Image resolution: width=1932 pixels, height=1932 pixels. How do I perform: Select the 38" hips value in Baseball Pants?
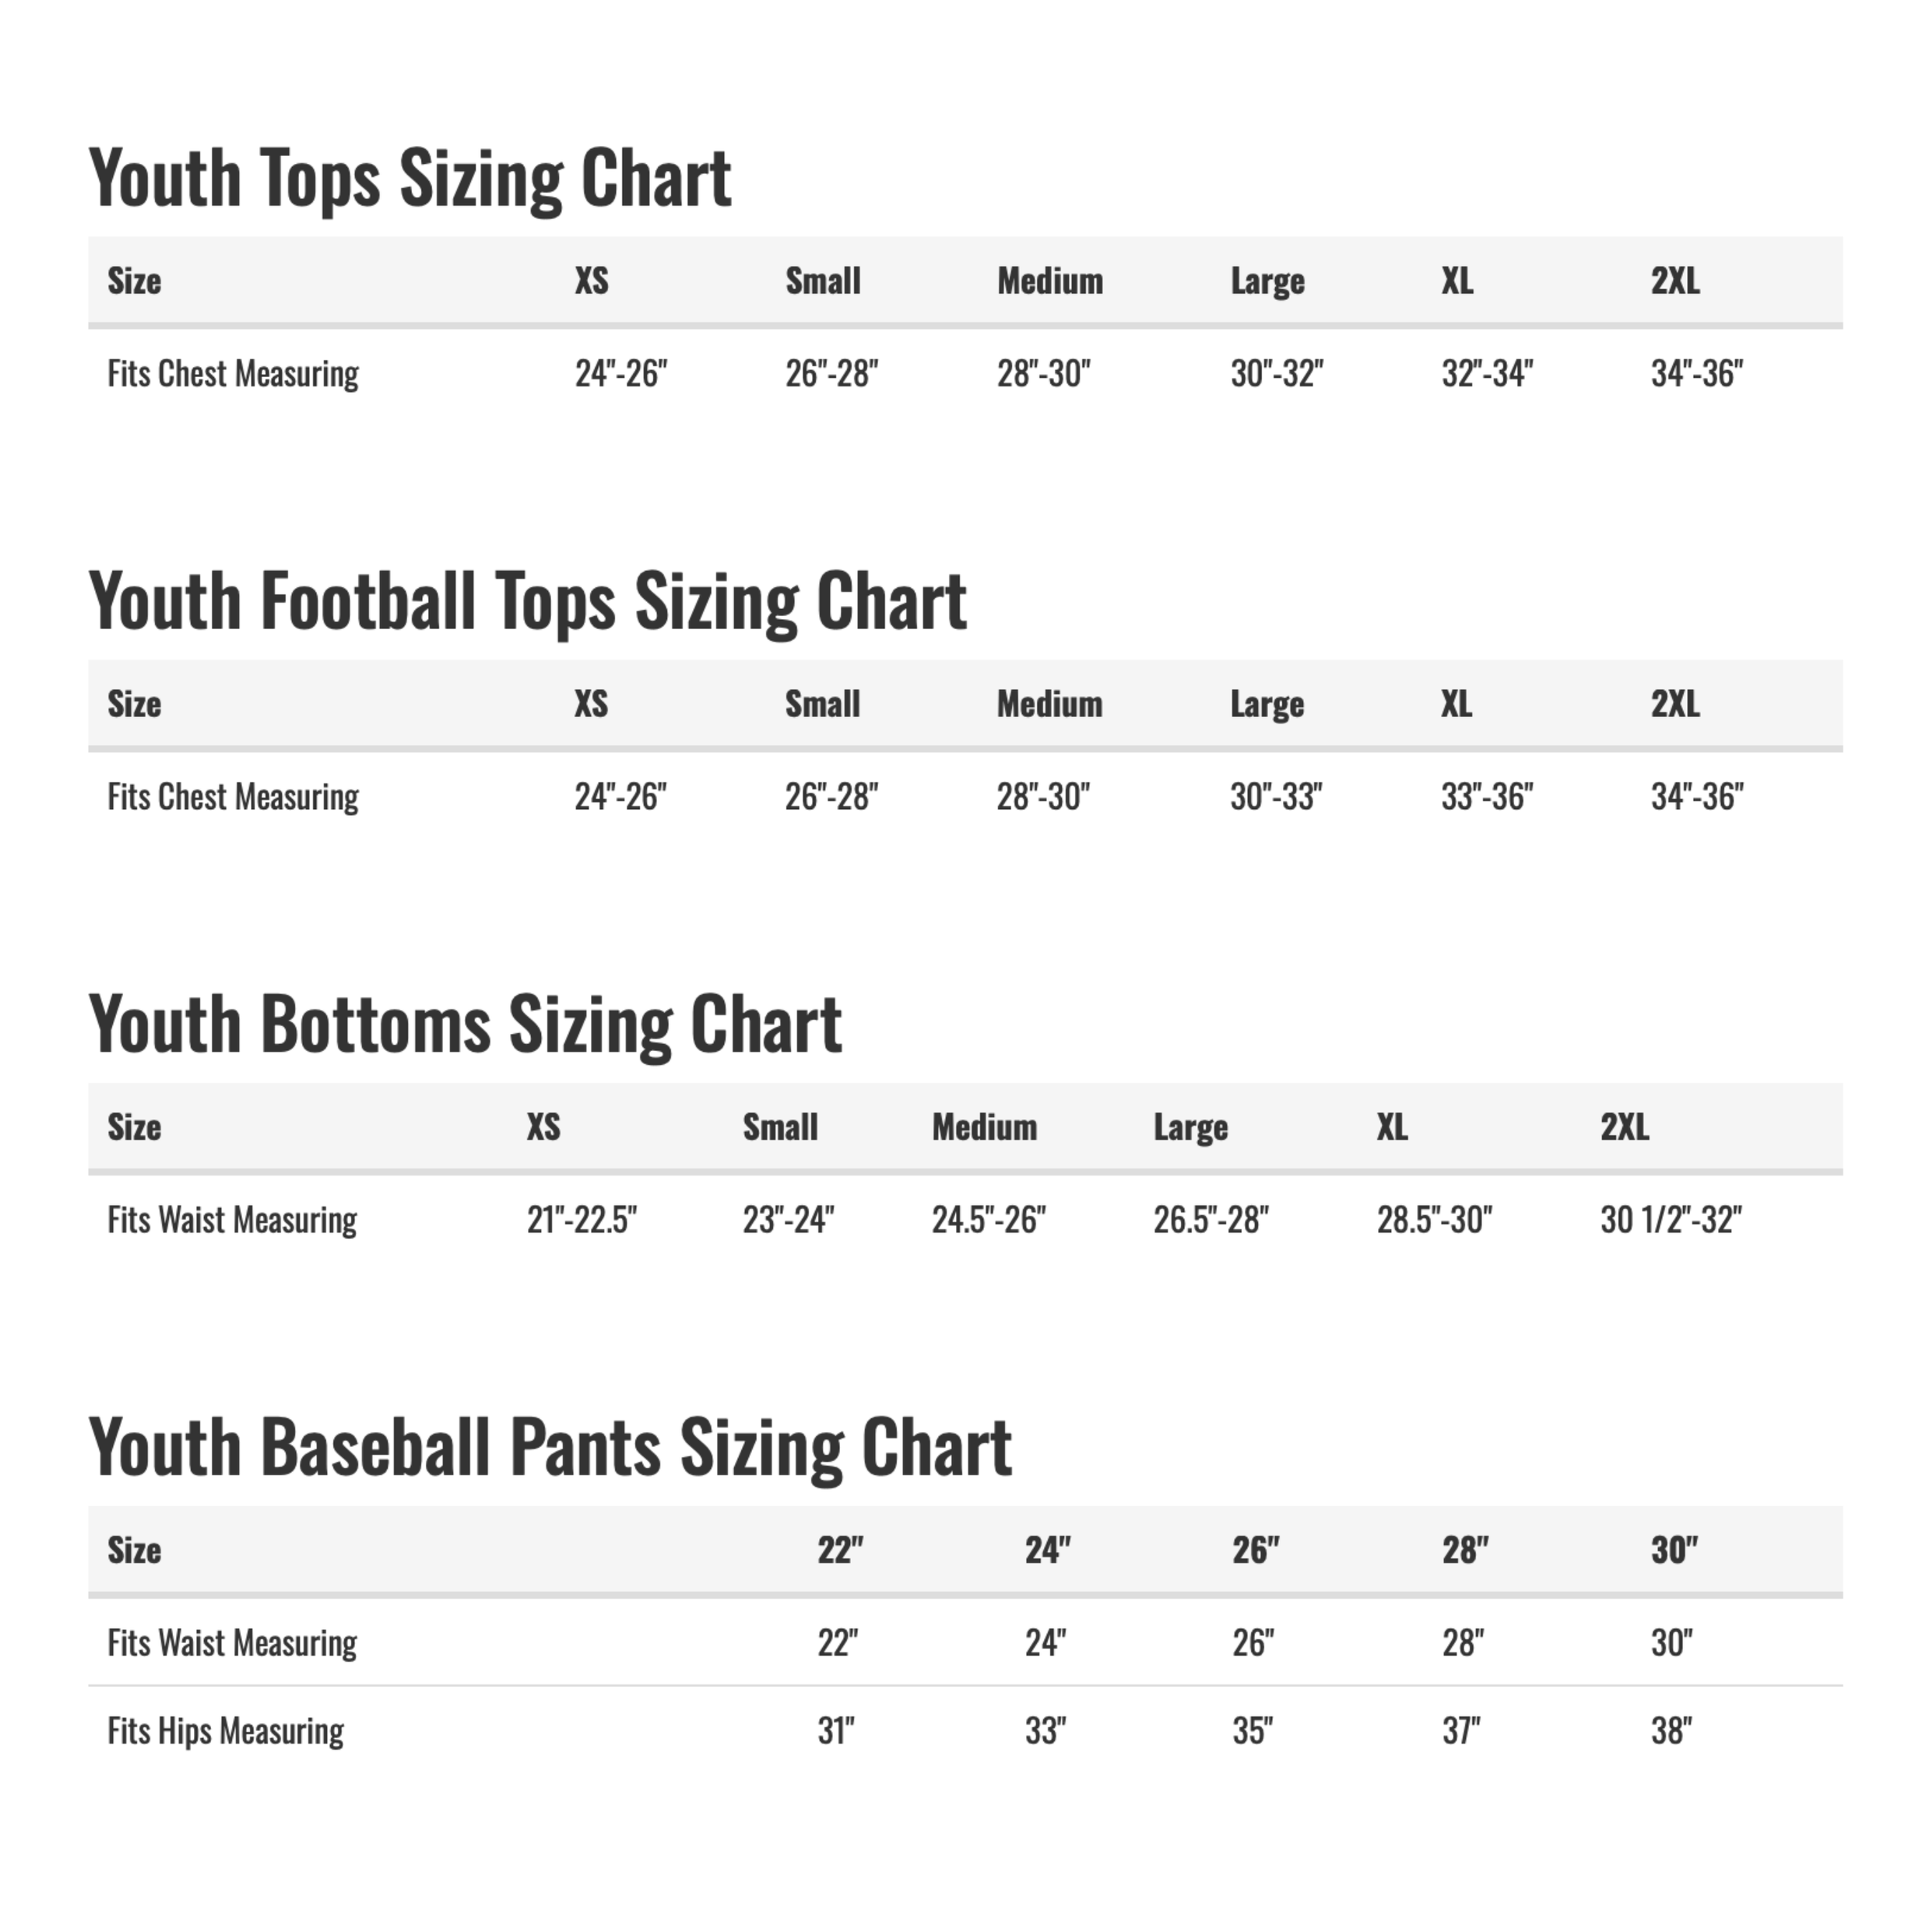pyautogui.click(x=1671, y=1730)
